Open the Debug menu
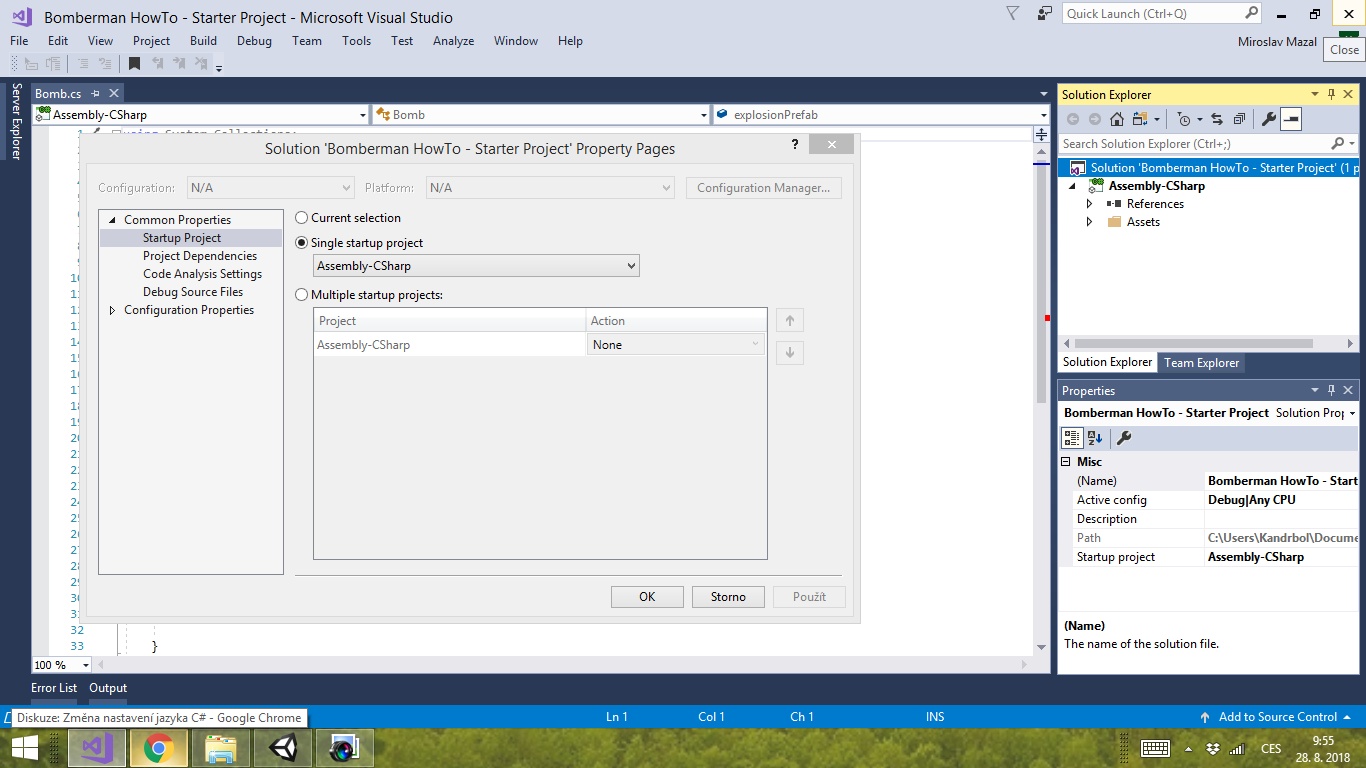1366x768 pixels. point(254,41)
